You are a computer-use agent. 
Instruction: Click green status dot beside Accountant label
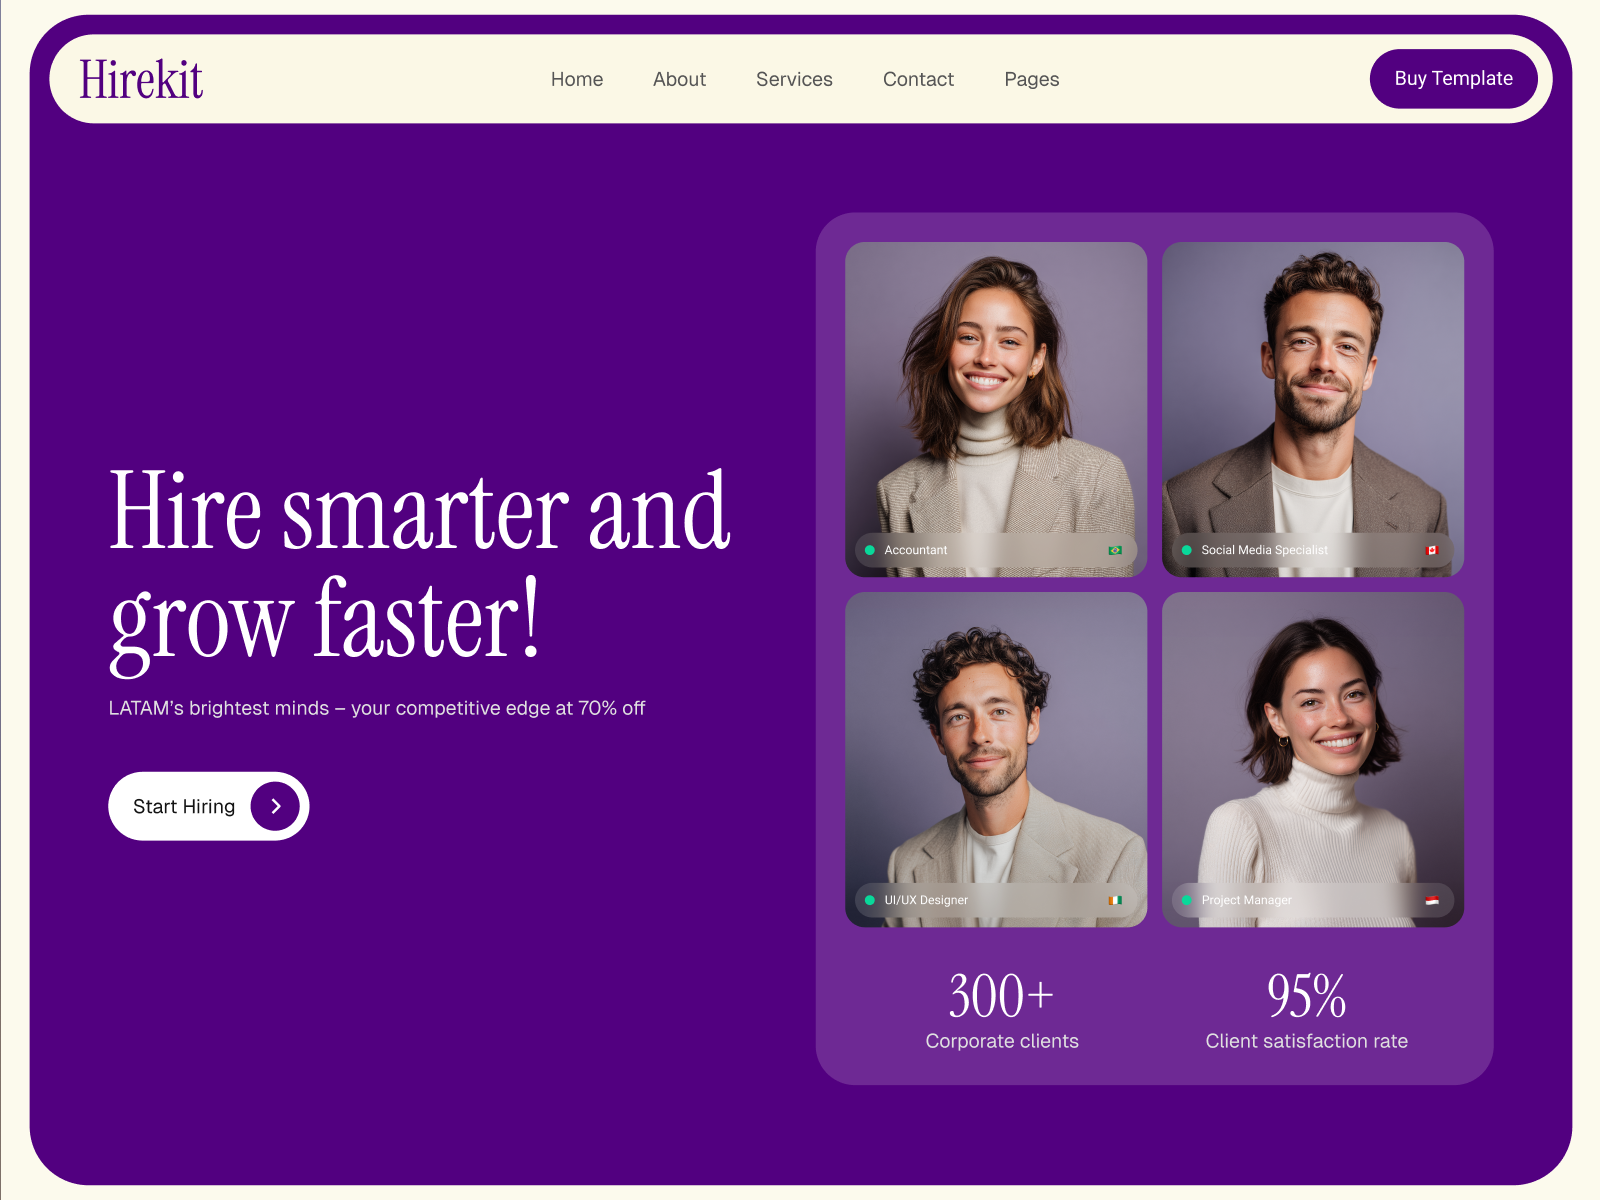pos(870,550)
